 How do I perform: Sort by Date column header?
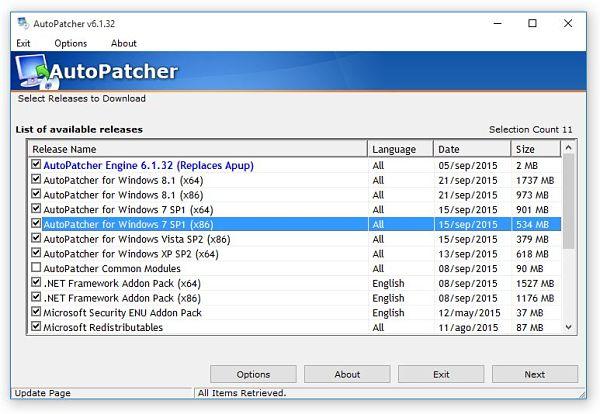472,149
